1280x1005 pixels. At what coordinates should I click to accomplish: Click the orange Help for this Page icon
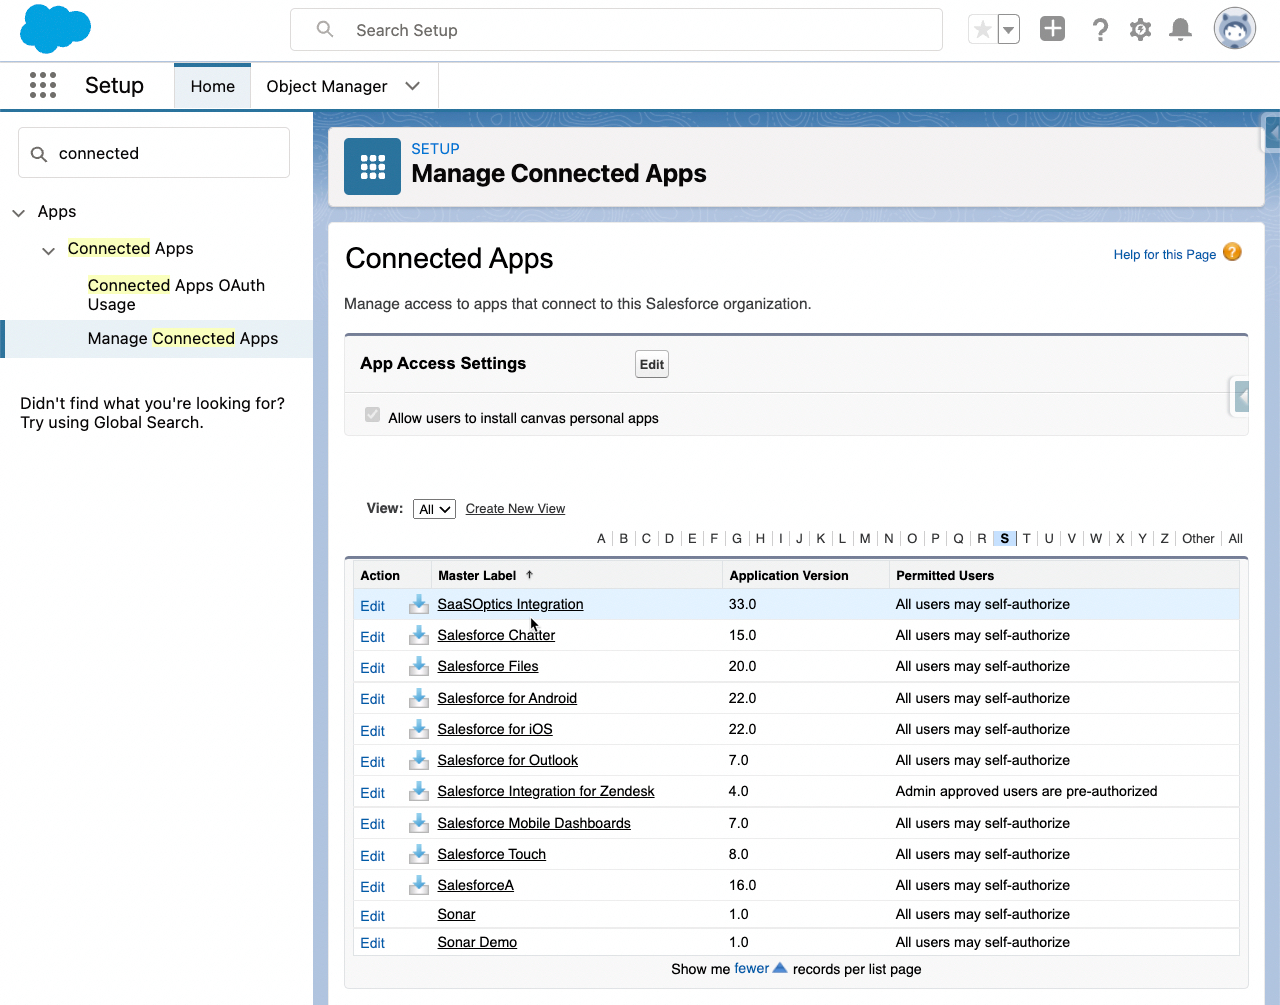(x=1232, y=252)
